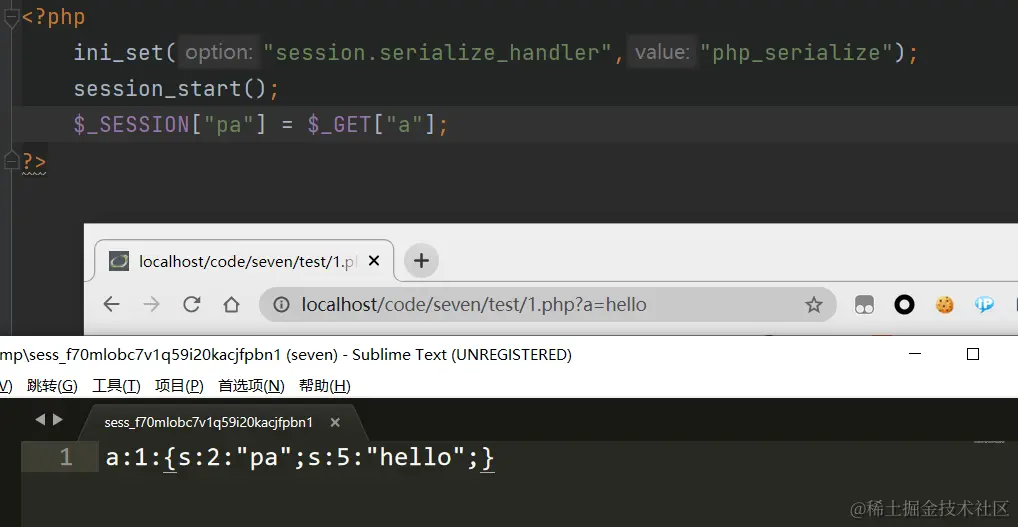This screenshot has height=527, width=1018.
Task: Close the localhost browser tab
Action: click(x=374, y=261)
